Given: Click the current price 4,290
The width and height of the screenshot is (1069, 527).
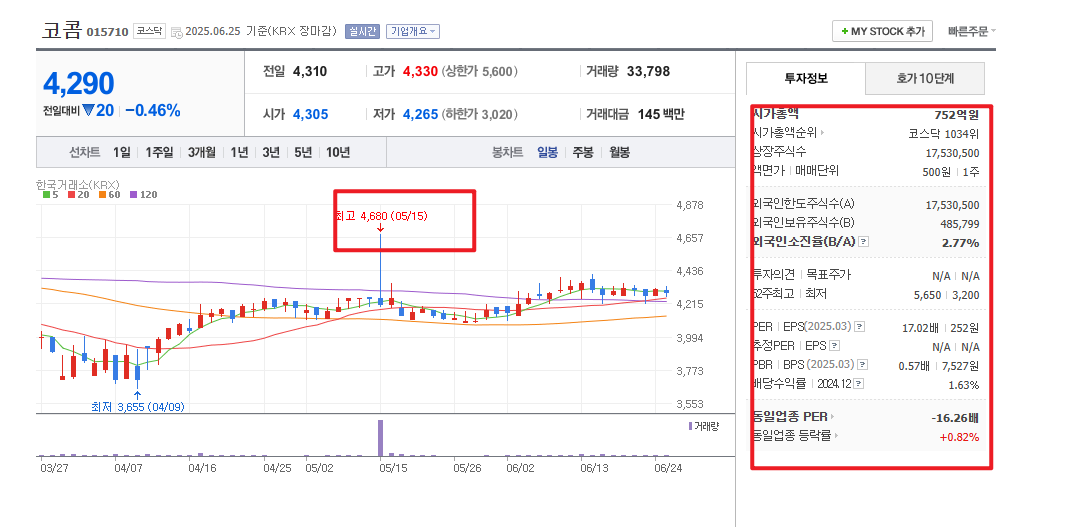Looking at the screenshot, I should coord(78,84).
